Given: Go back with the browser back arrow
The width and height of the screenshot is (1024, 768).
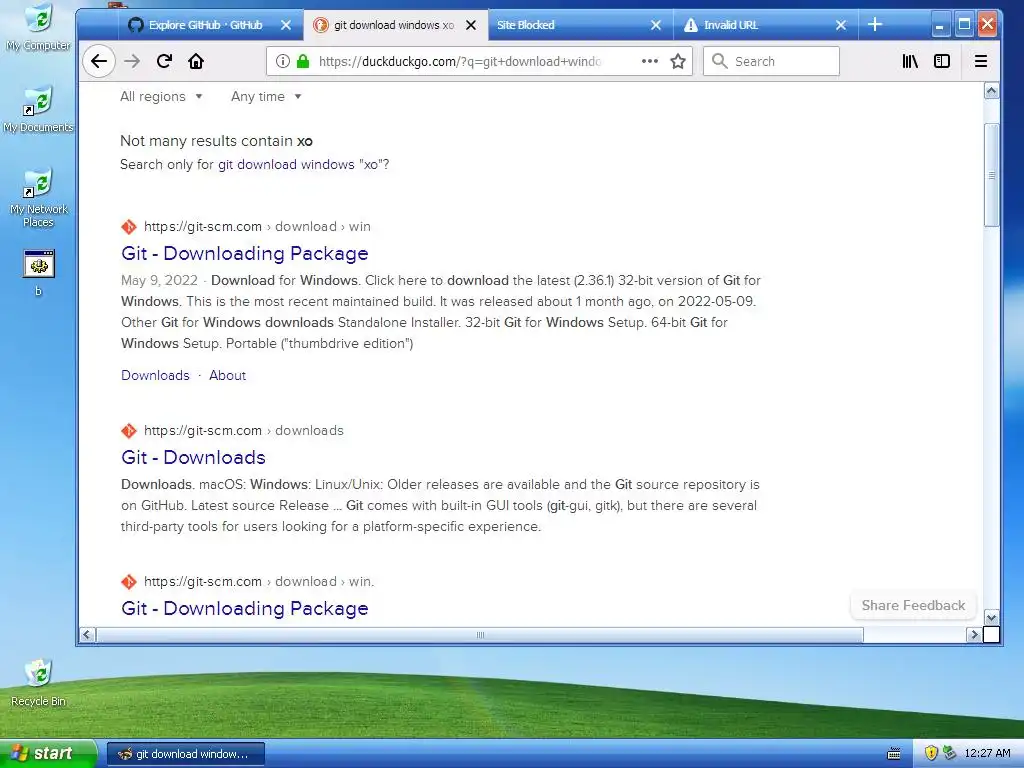Looking at the screenshot, I should (x=99, y=61).
